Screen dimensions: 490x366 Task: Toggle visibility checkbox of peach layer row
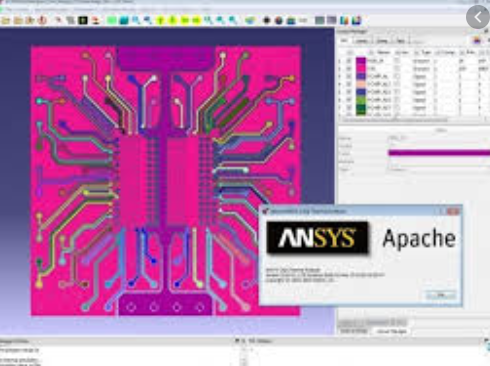pos(349,84)
